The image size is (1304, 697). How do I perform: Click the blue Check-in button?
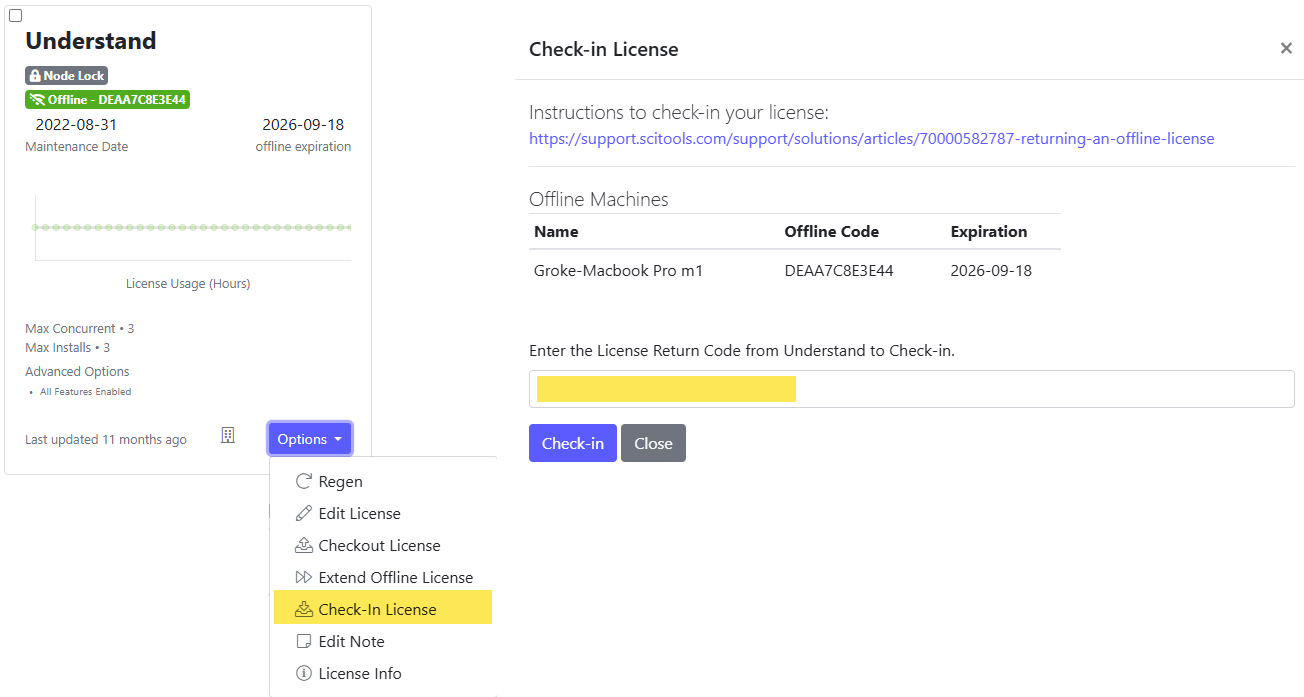[x=572, y=443]
